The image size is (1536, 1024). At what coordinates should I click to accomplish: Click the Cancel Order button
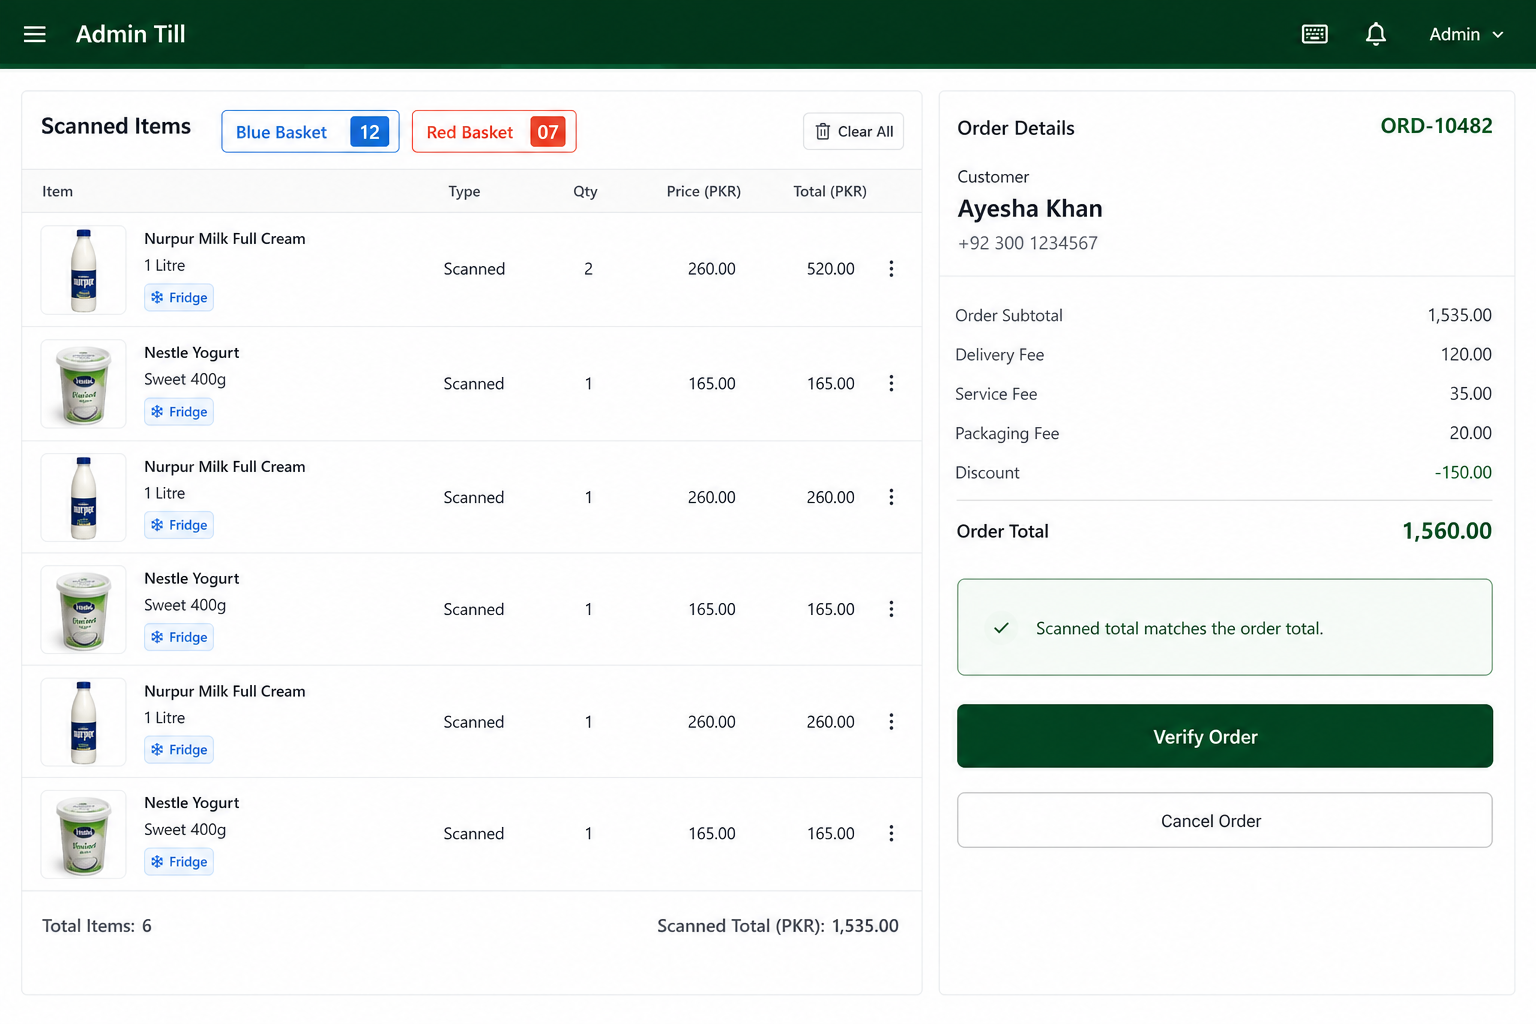point(1225,820)
